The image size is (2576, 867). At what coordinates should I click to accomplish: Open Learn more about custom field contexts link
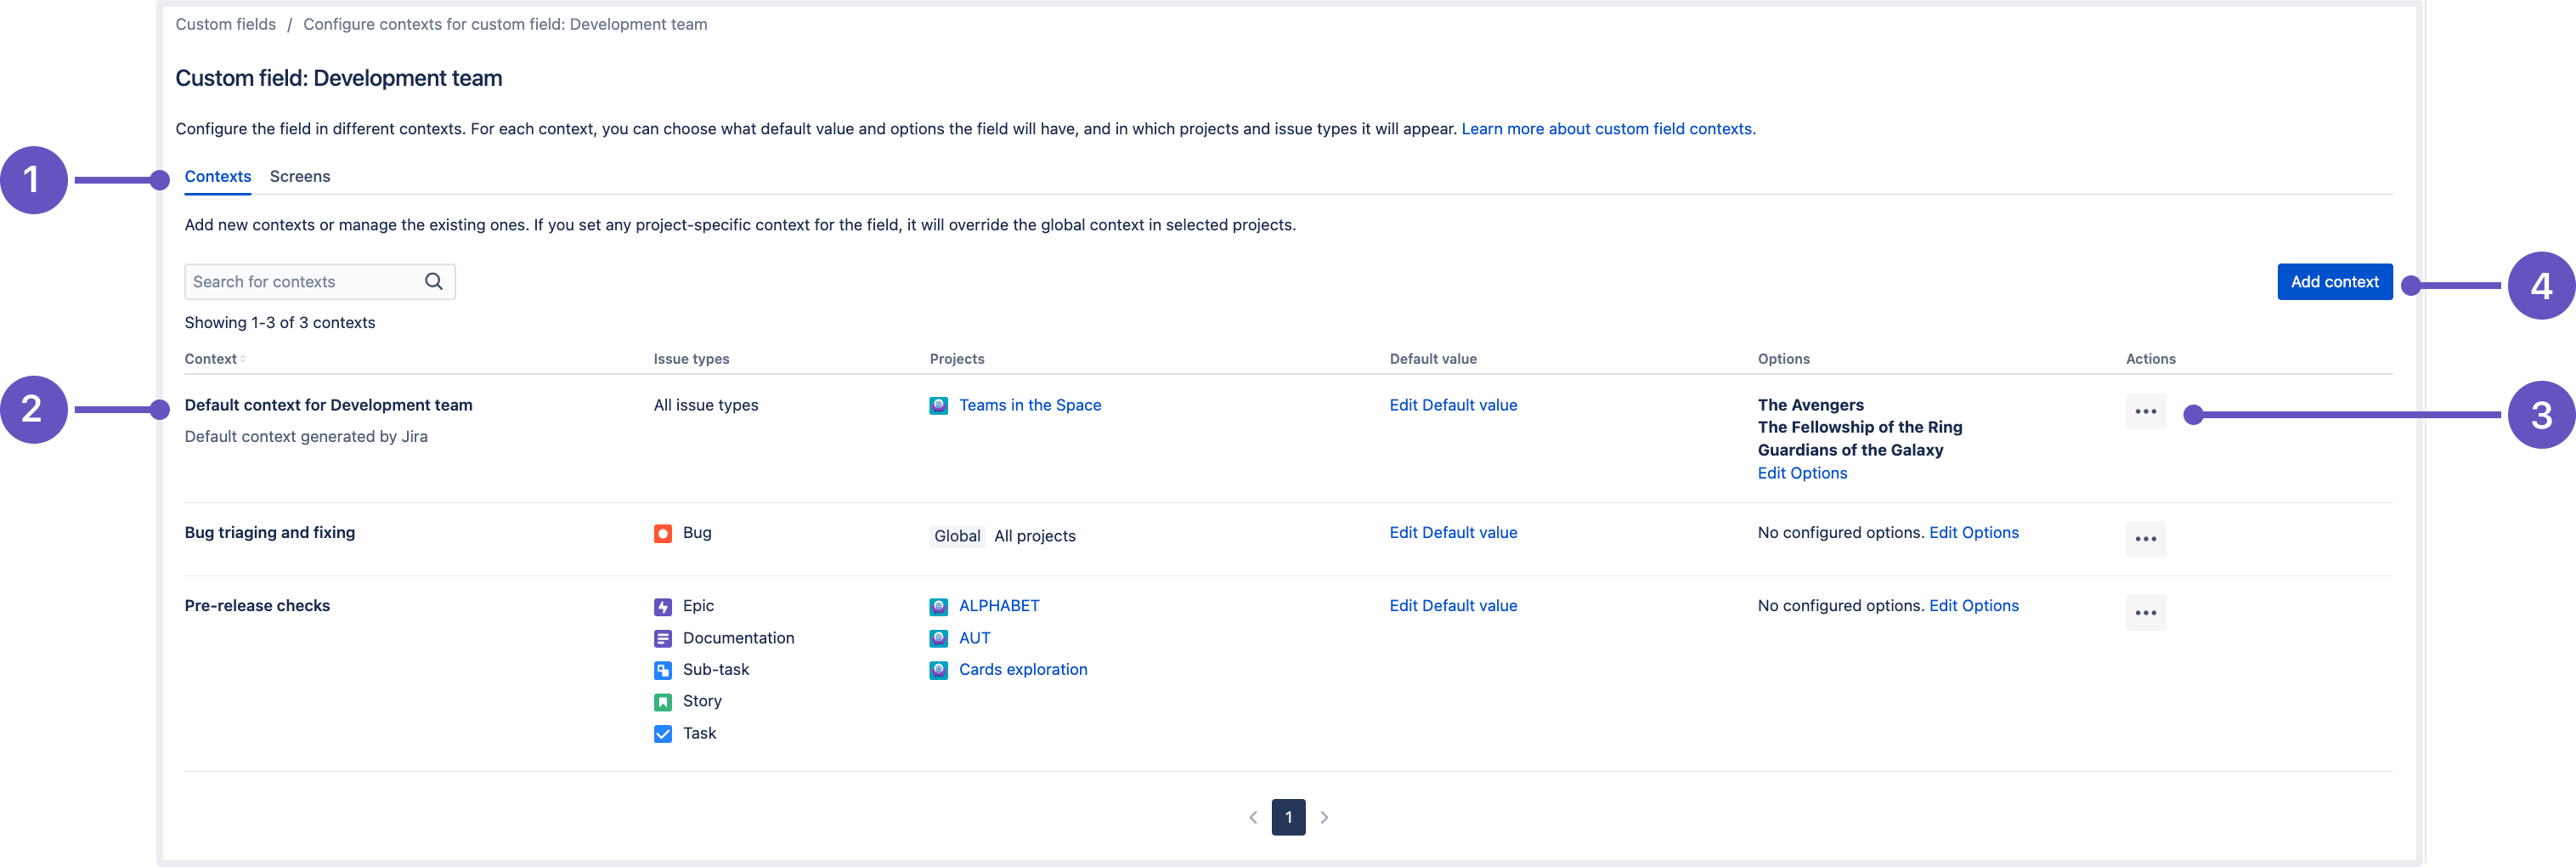click(x=1608, y=129)
